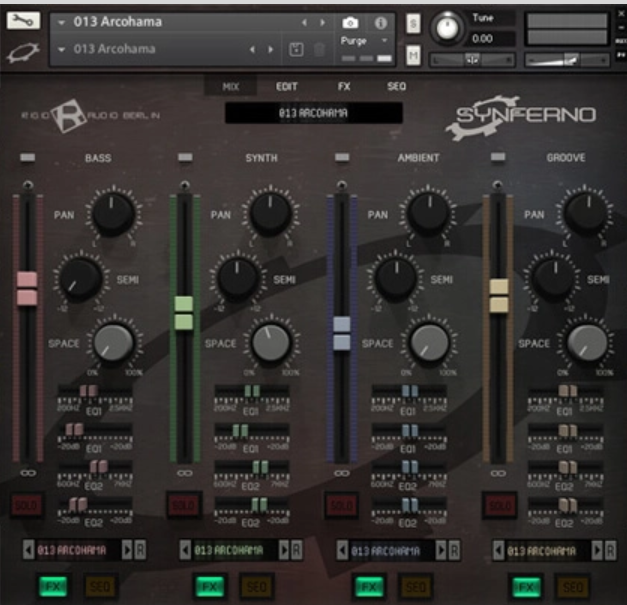Solo the instrument with the S button

[x=413, y=24]
